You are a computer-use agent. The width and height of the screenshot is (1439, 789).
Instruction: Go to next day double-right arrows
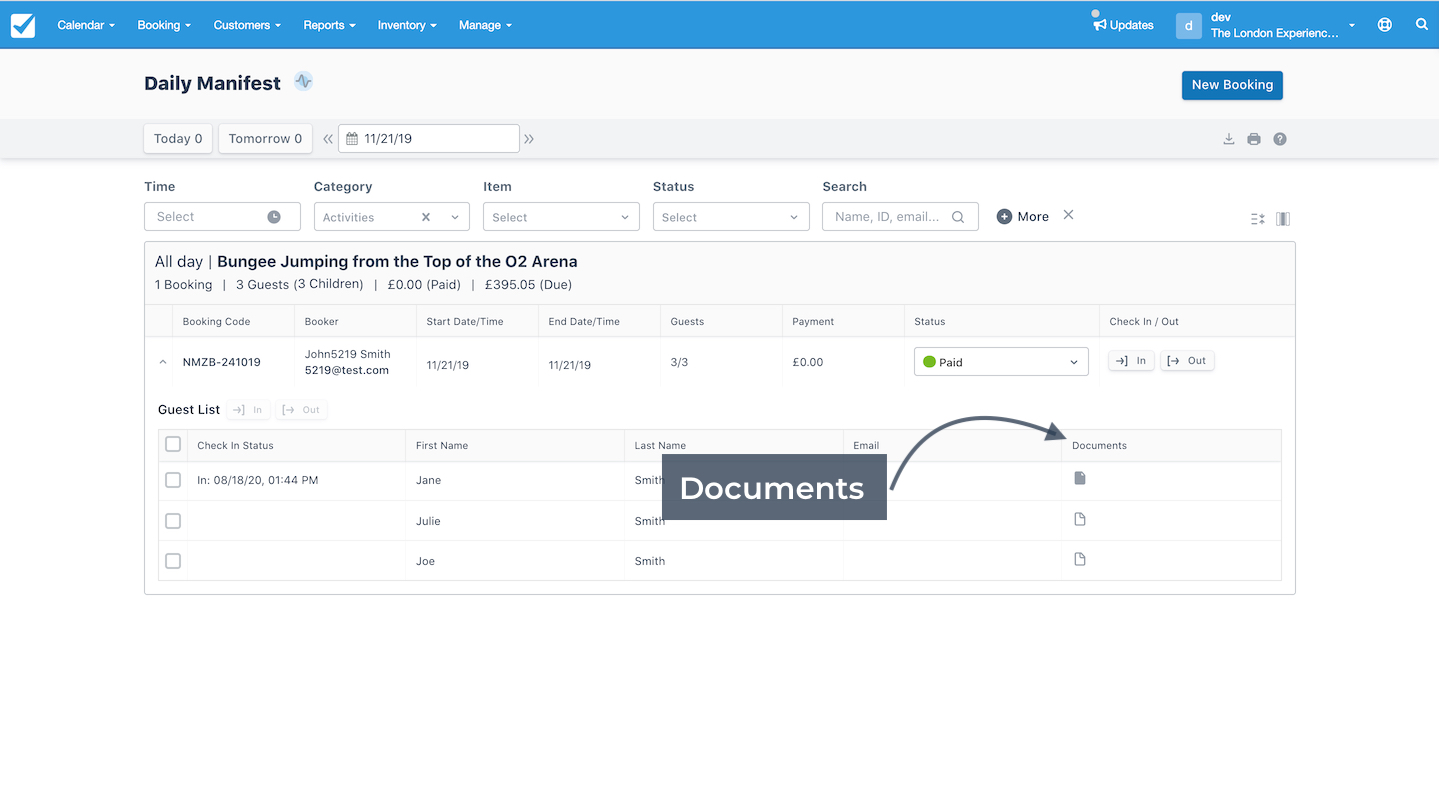(529, 139)
